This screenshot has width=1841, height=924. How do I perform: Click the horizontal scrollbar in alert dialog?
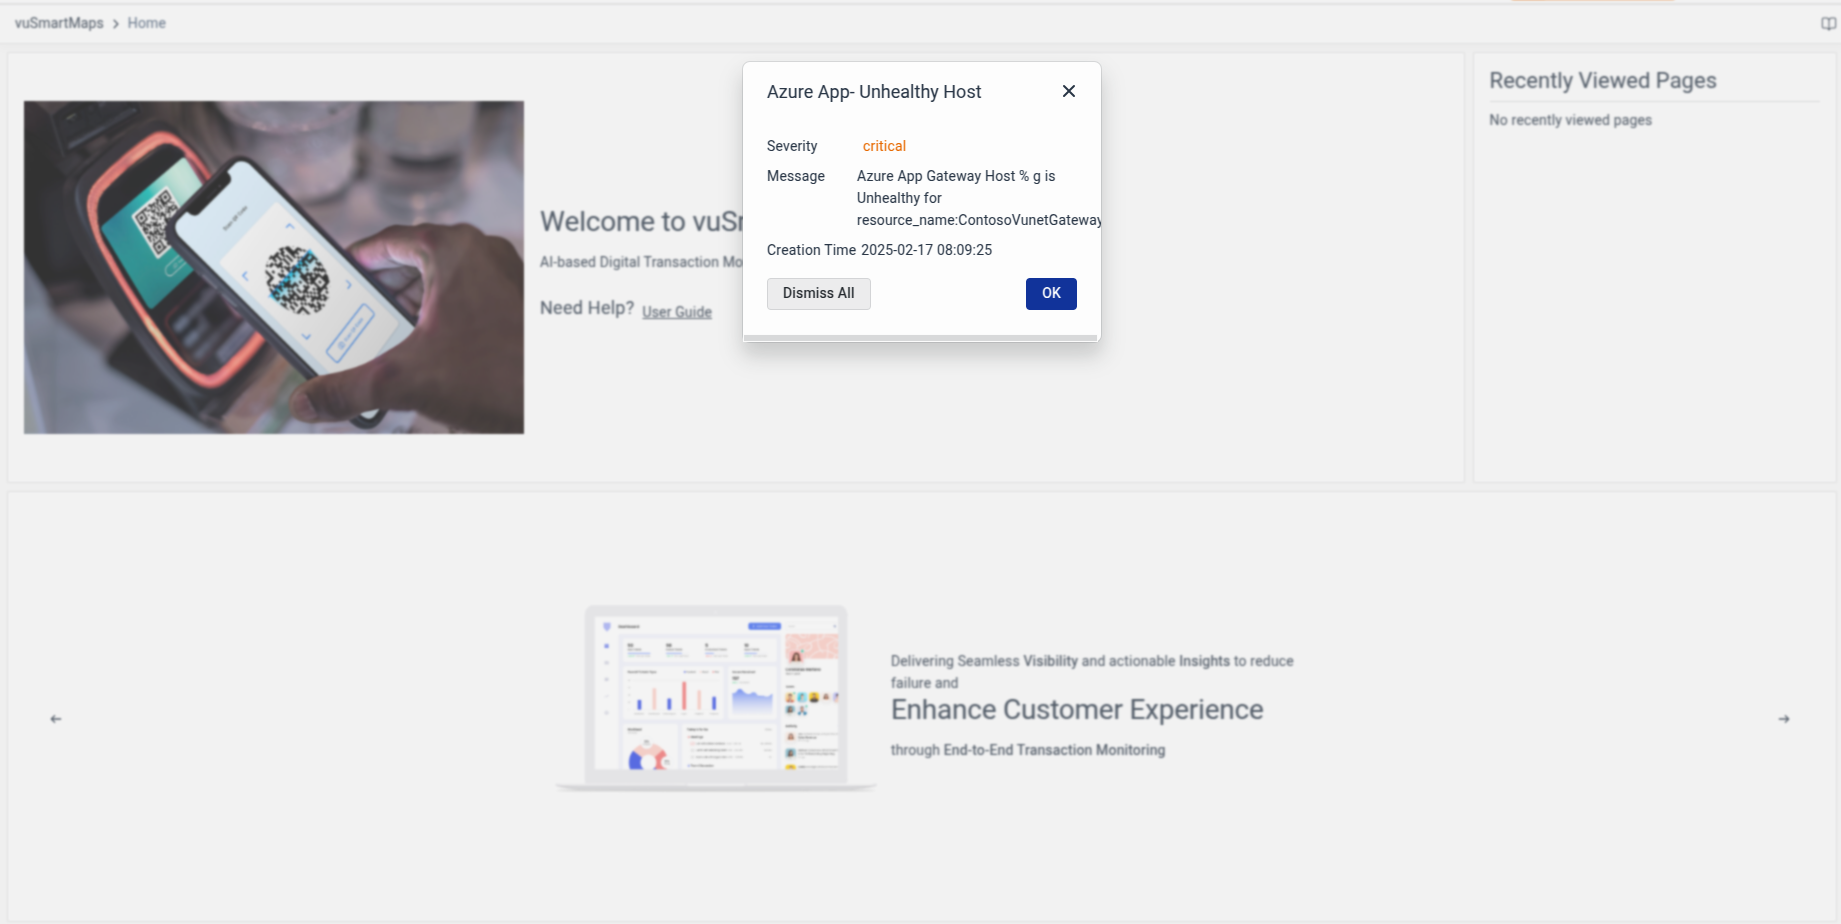921,338
